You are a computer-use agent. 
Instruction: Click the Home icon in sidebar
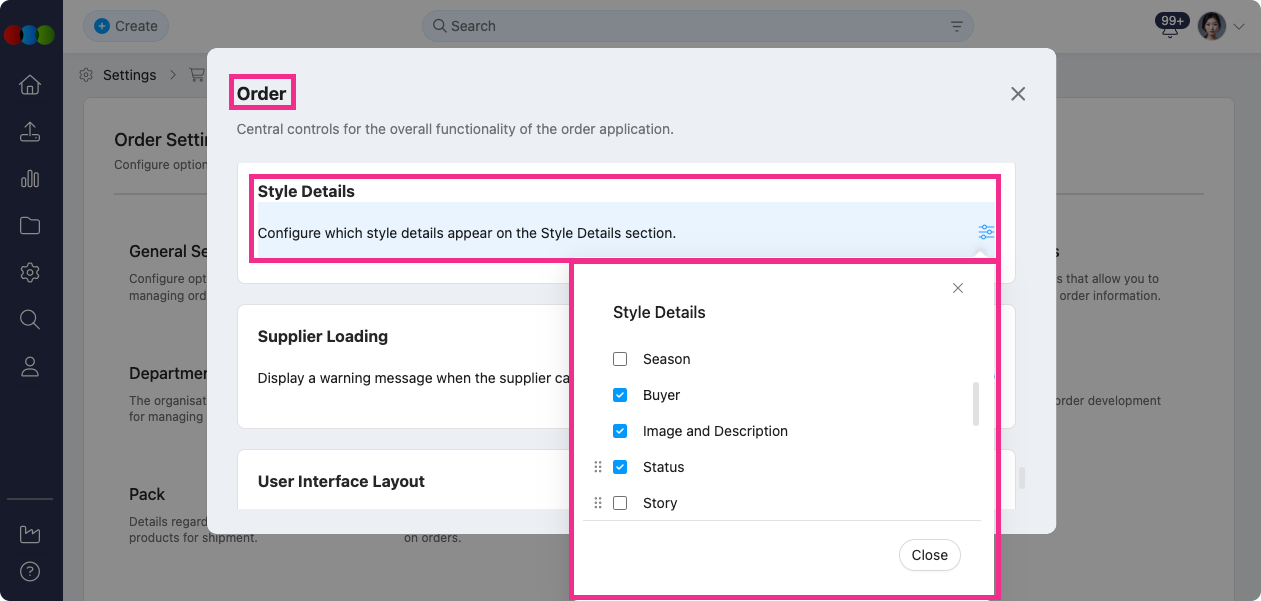[x=30, y=85]
